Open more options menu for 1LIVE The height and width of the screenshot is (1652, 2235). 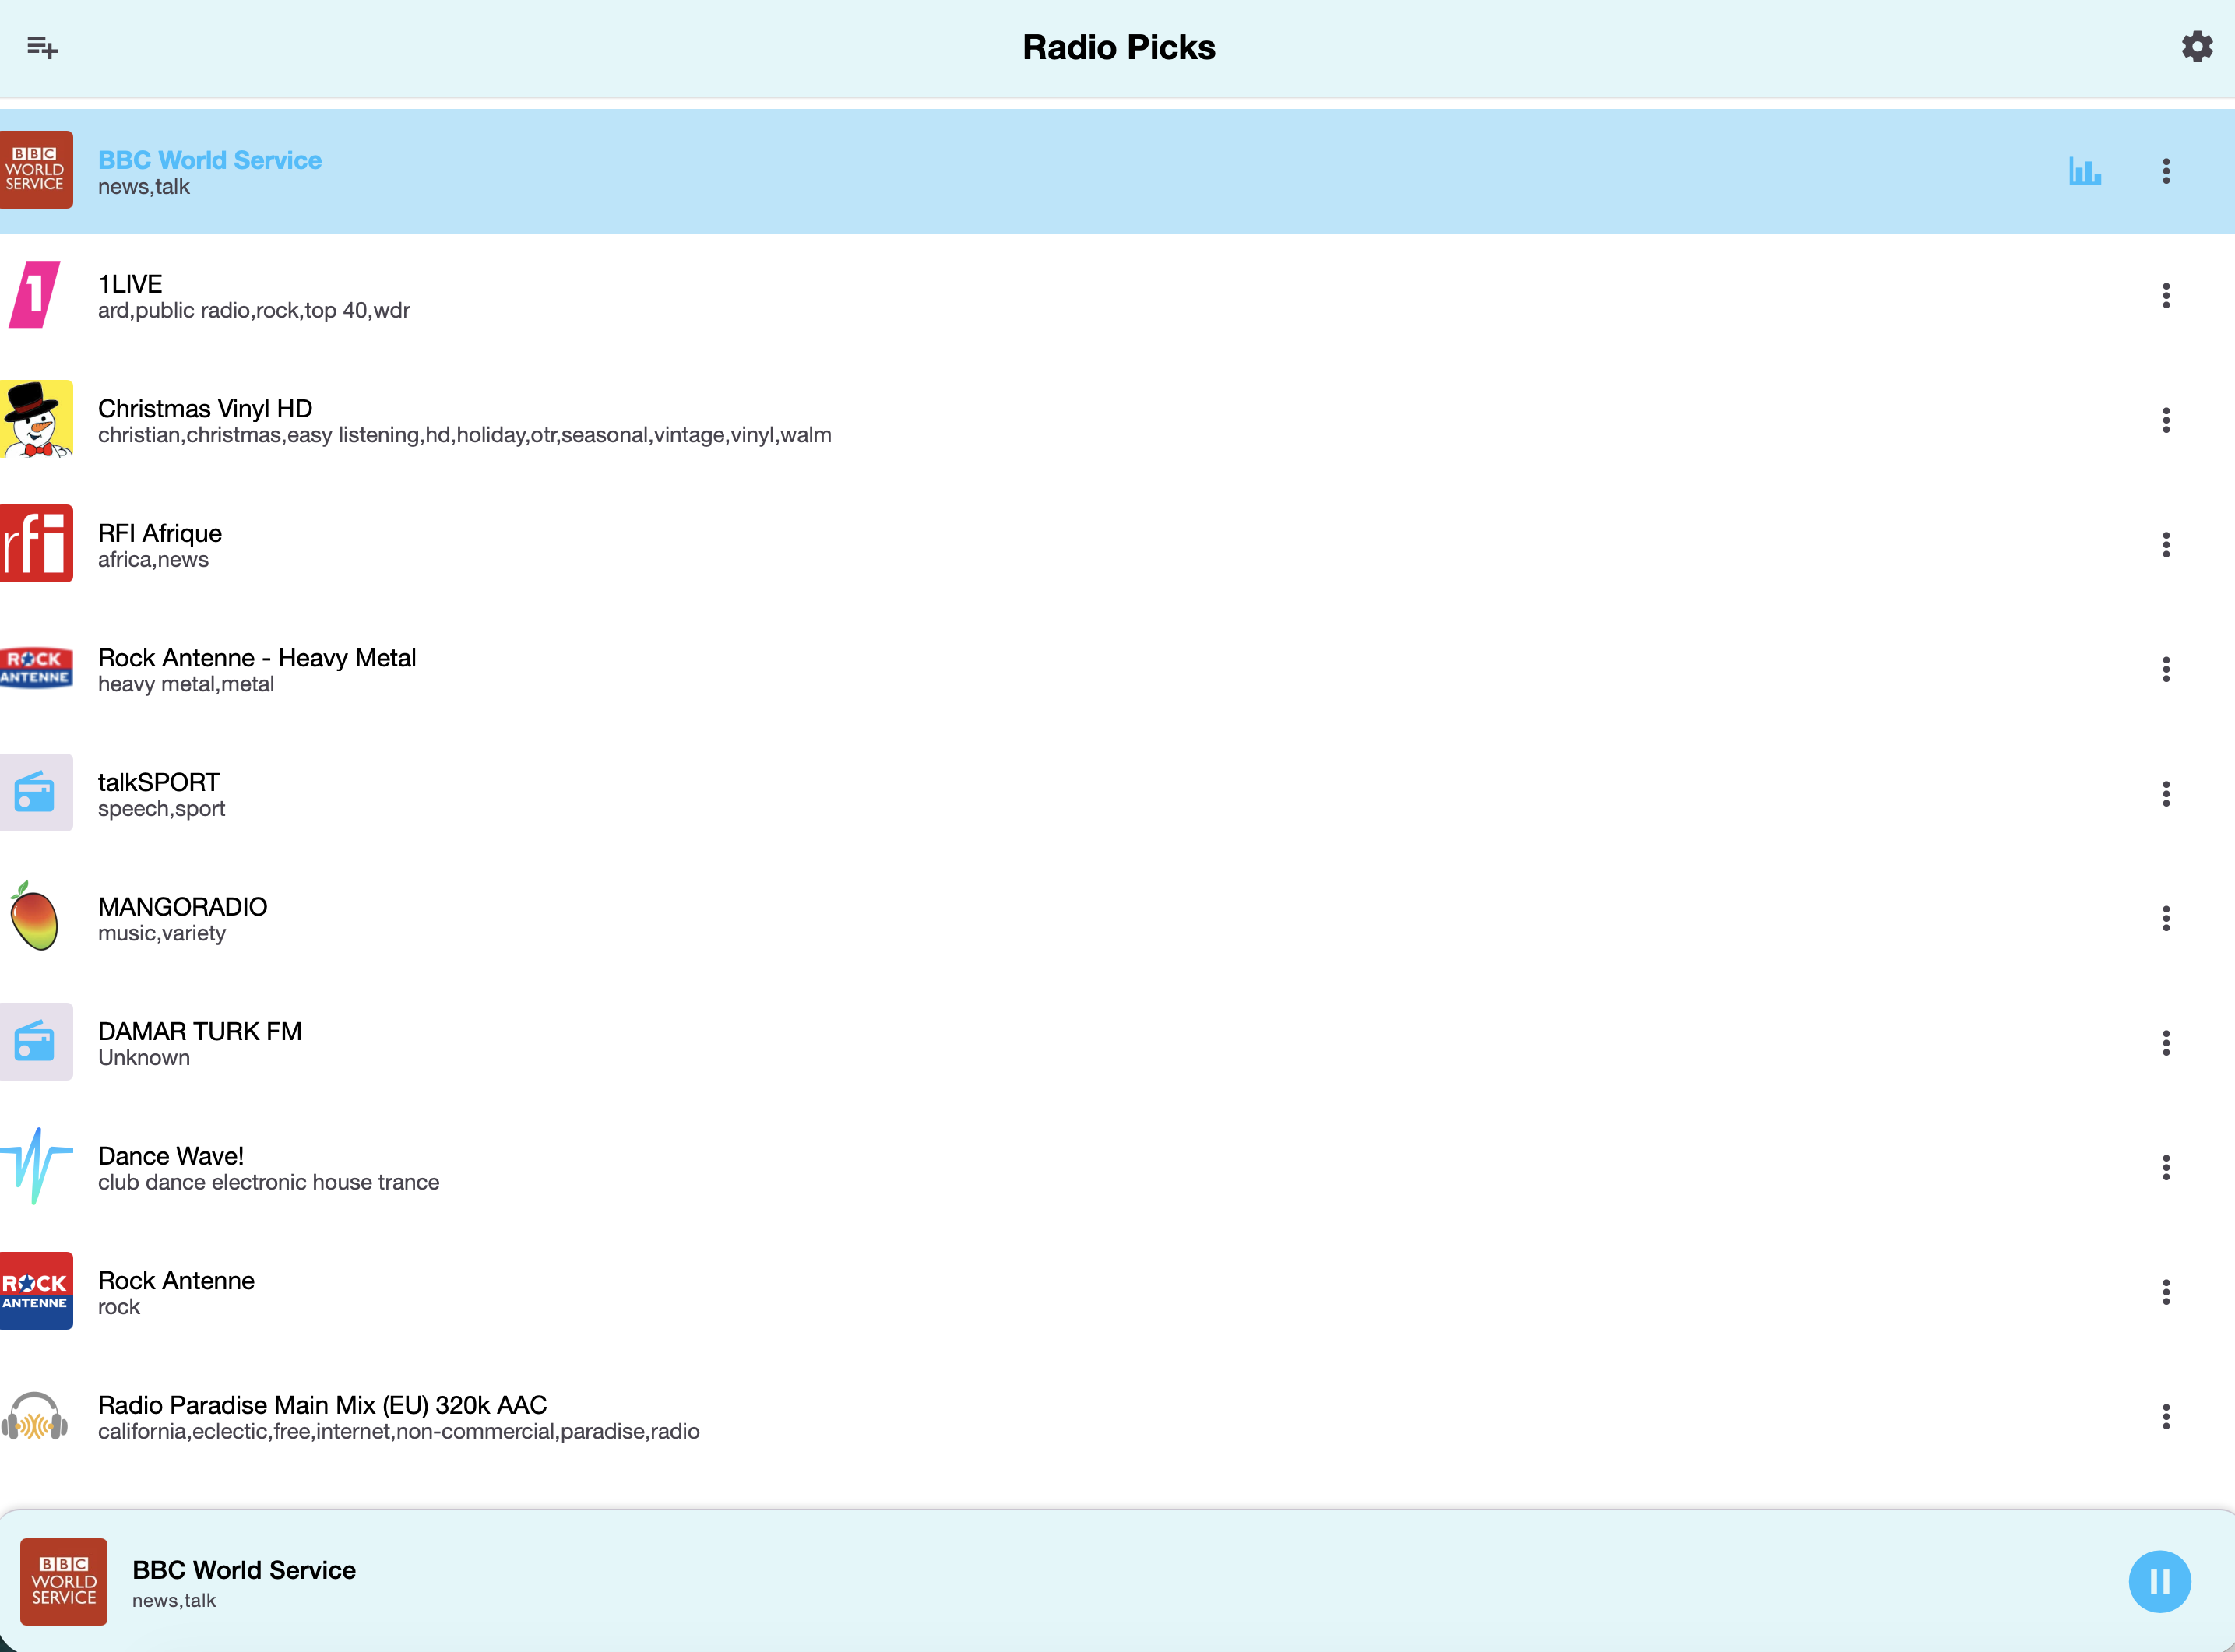(2166, 295)
